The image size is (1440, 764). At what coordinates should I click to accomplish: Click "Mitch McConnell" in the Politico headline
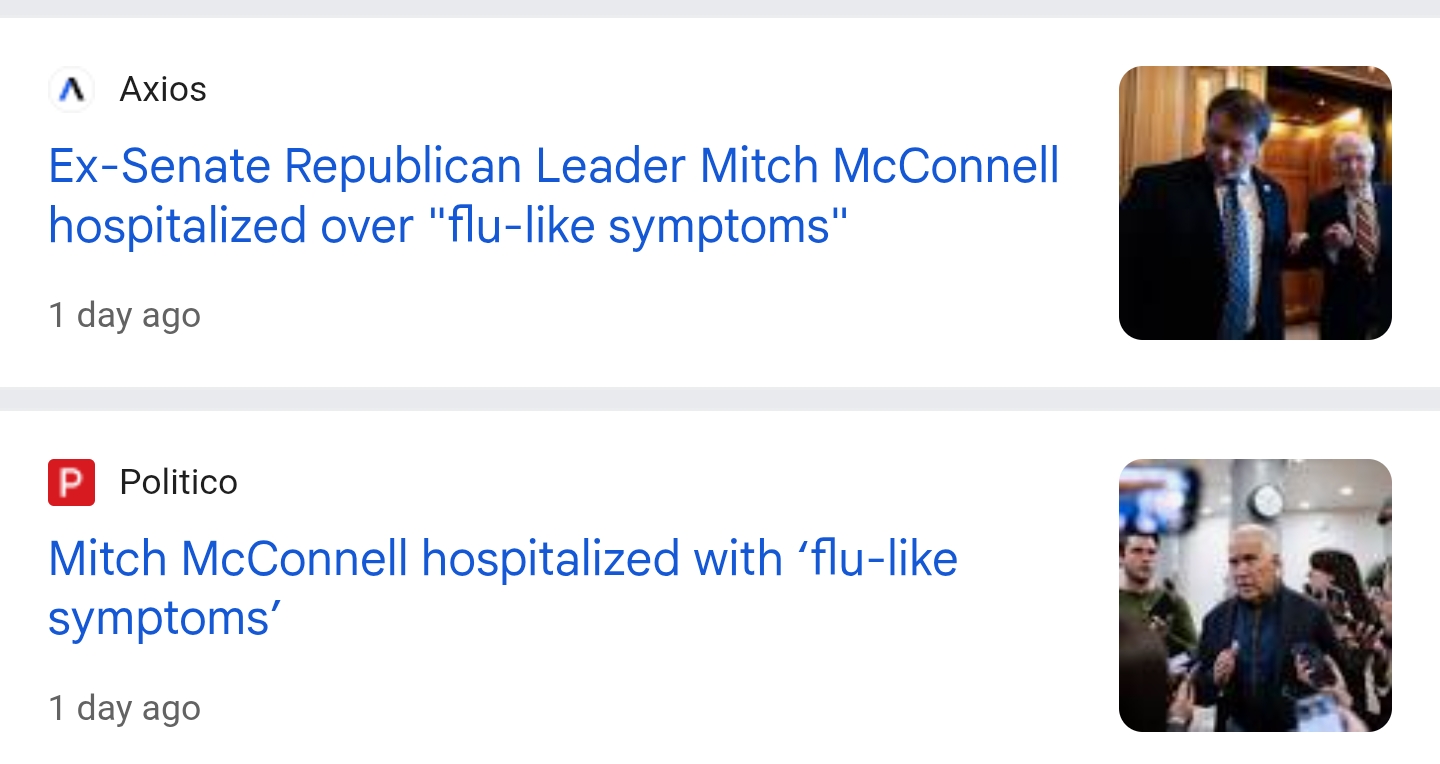pos(228,558)
